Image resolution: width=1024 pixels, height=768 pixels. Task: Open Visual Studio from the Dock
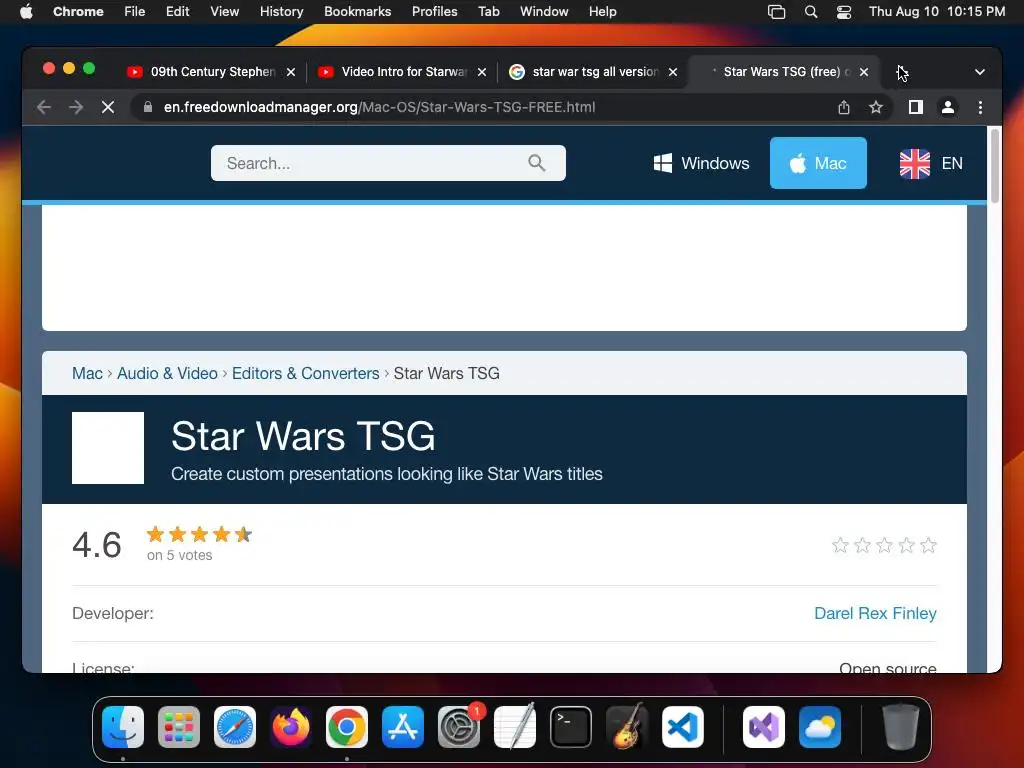[764, 727]
